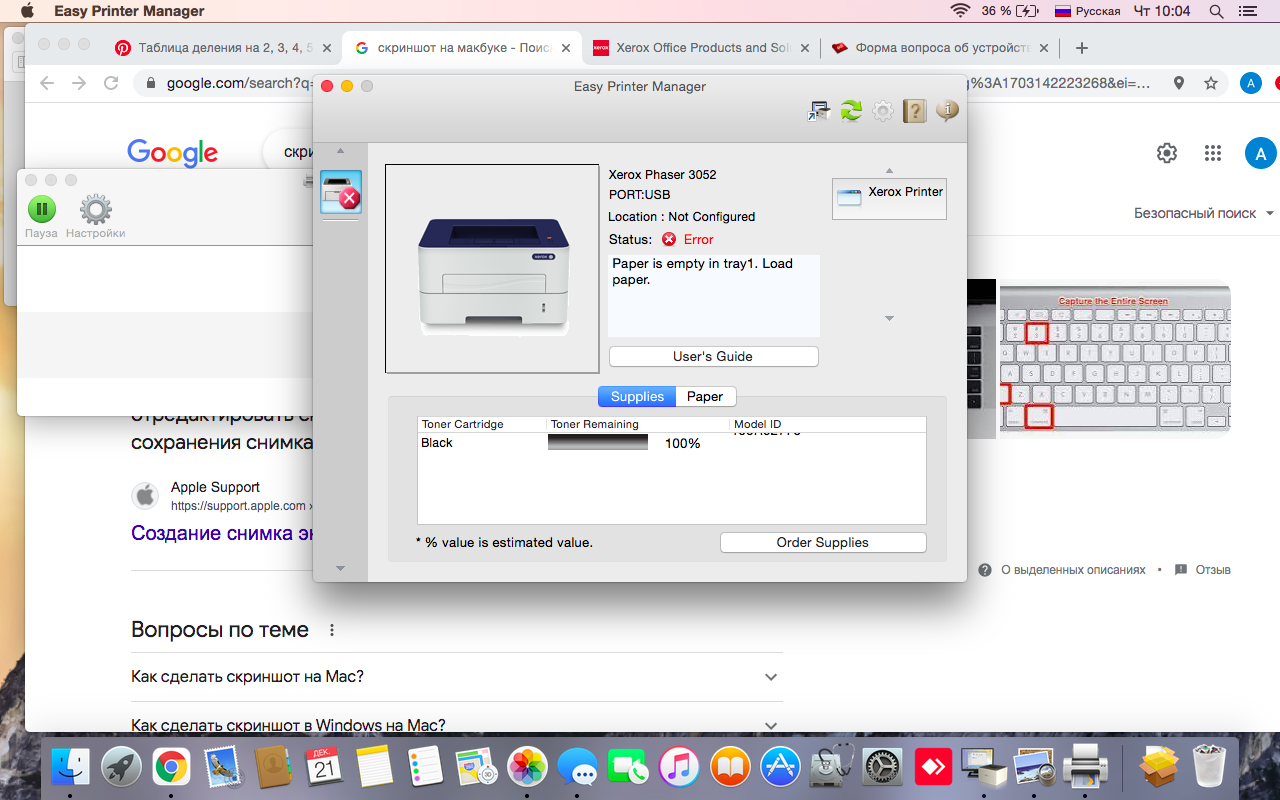Click О выделенных описаниях link
Viewport: 1280px width, 800px height.
(x=1073, y=569)
